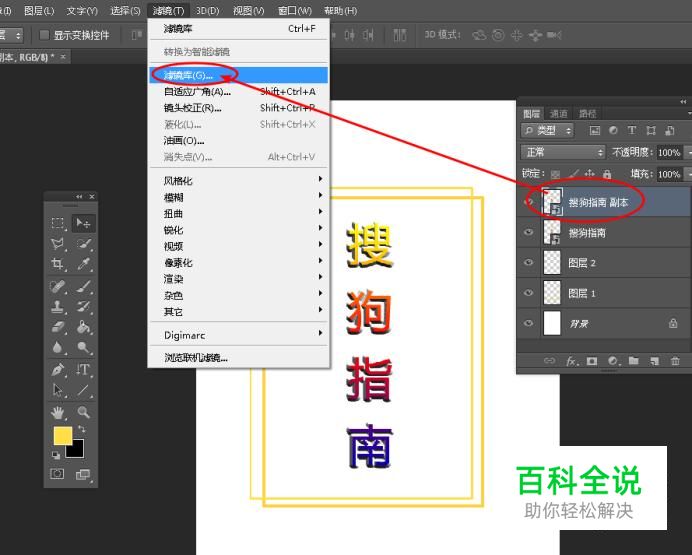Switch to the 通道 tab

click(558, 114)
